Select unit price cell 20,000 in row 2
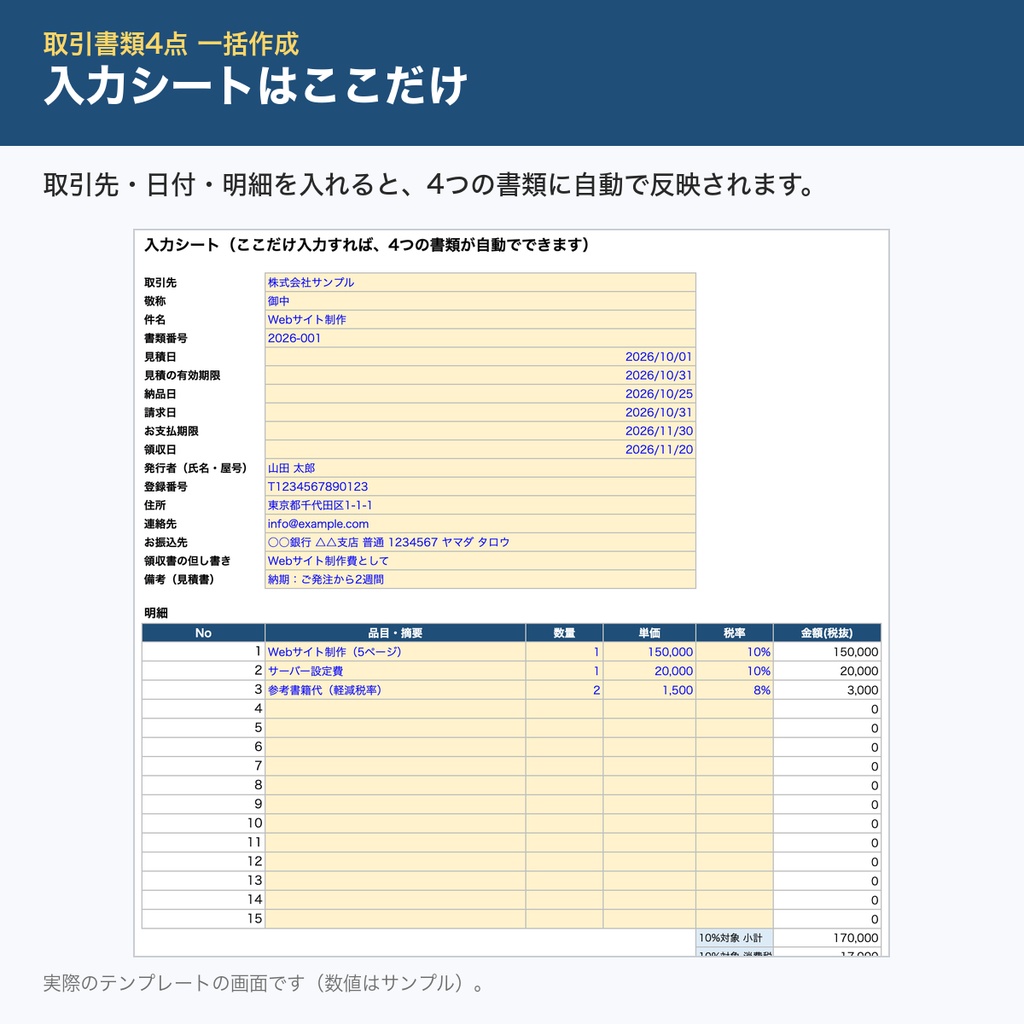The height and width of the screenshot is (1024, 1024). (x=649, y=671)
